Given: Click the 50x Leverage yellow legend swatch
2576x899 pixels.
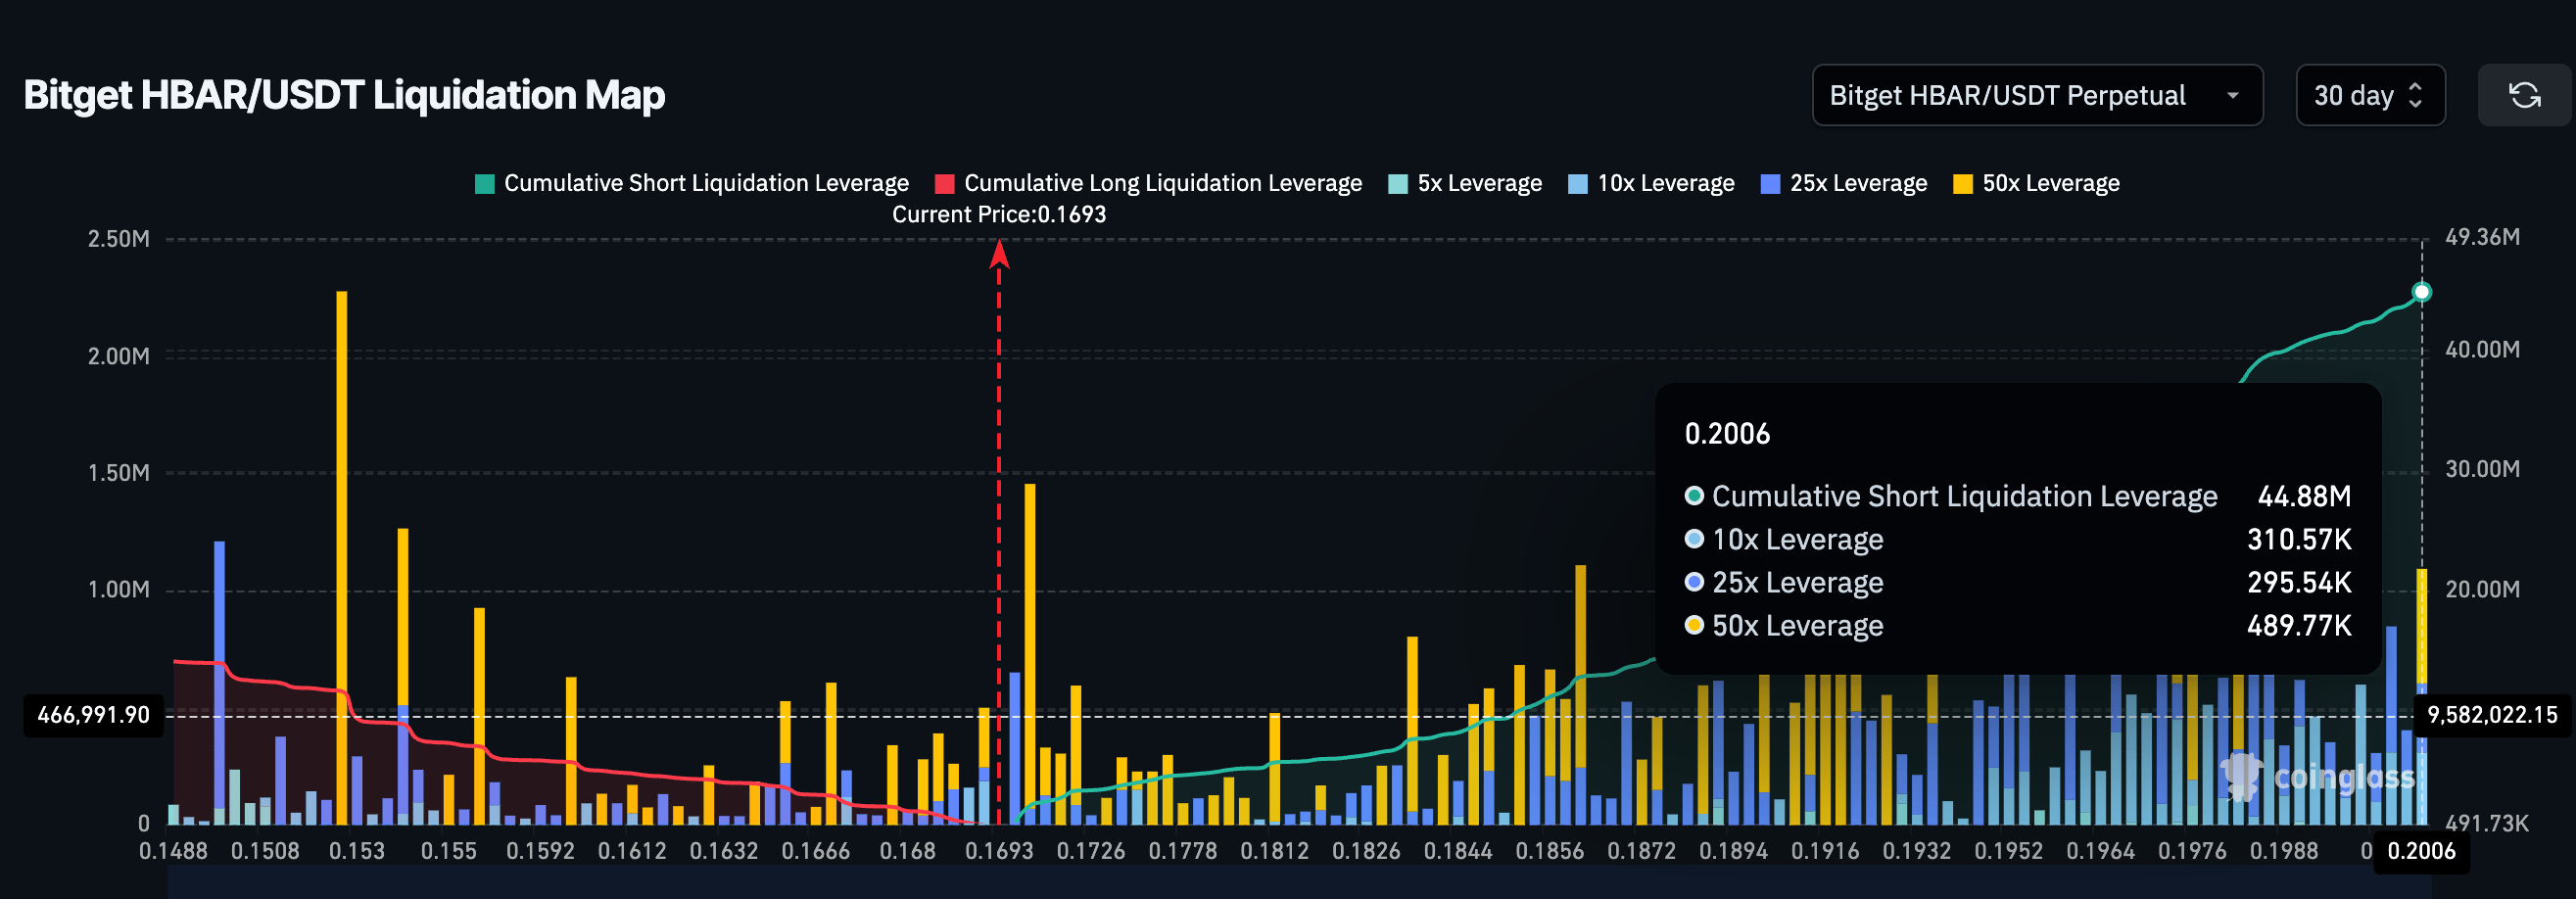Looking at the screenshot, I should tap(1962, 184).
